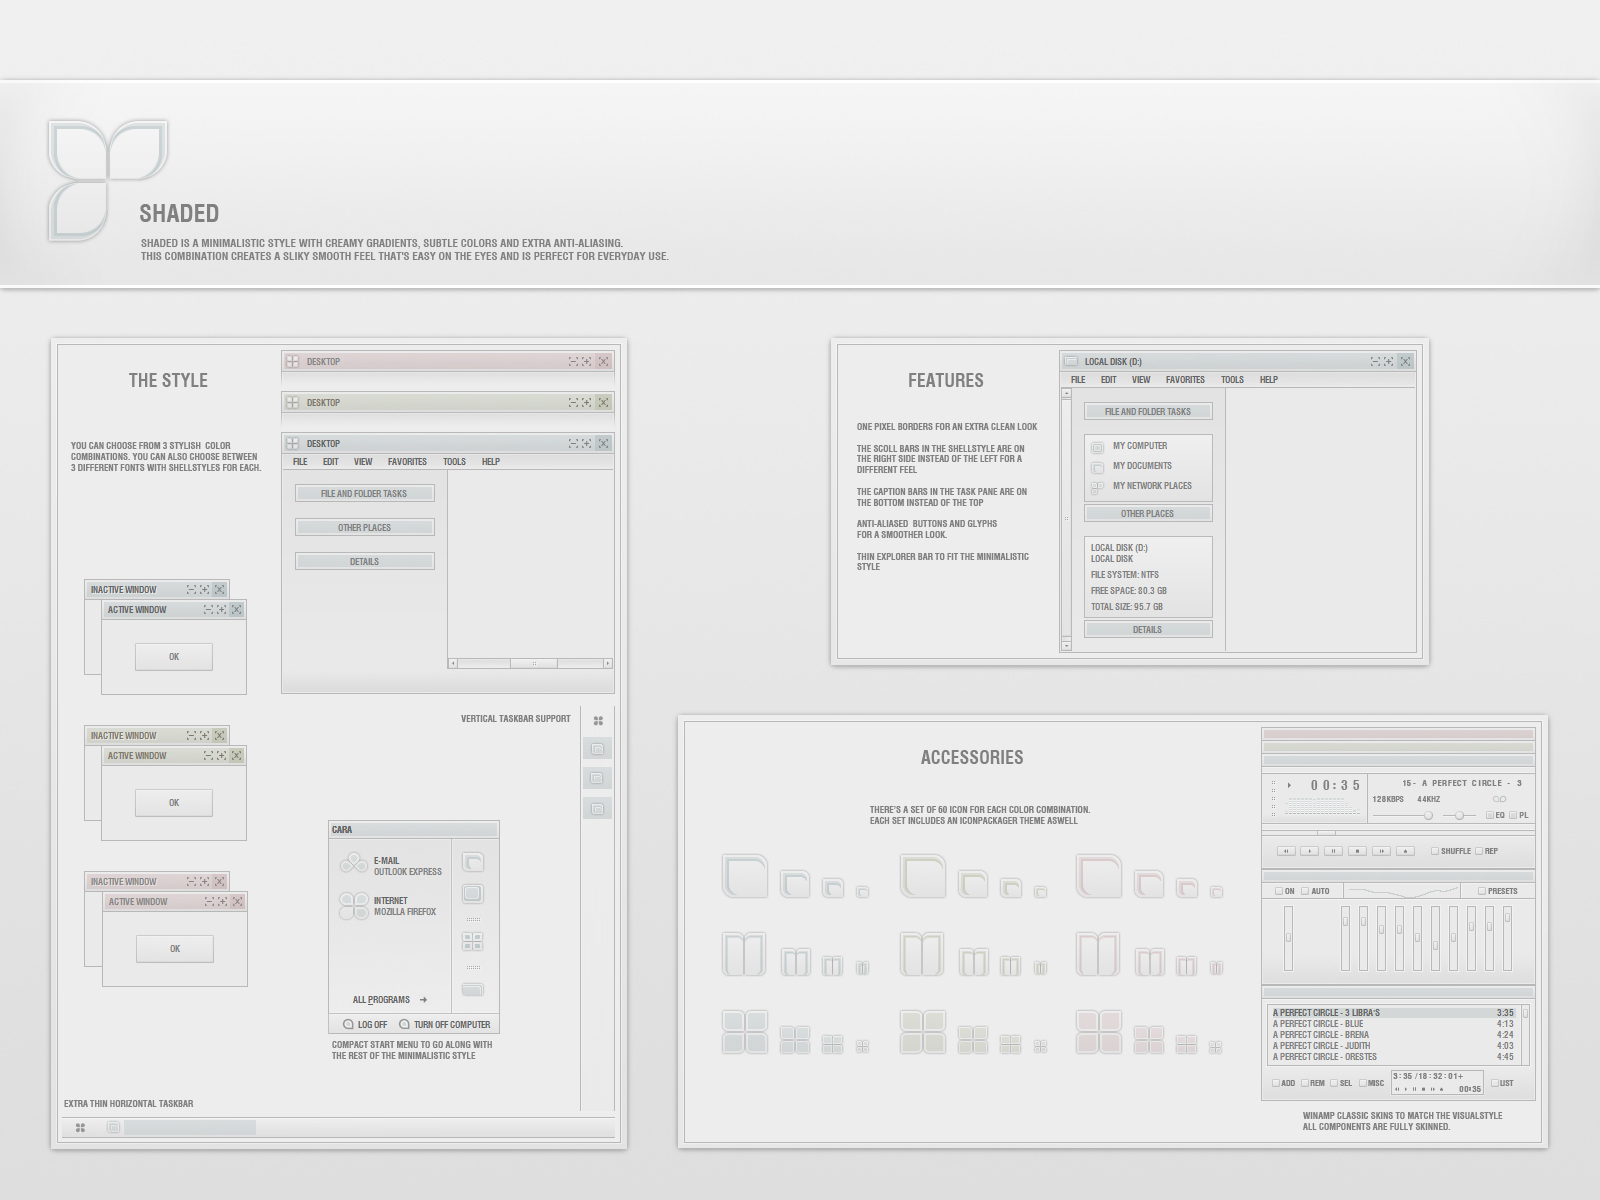Screen dimensions: 1600x1200
Task: Click the start button on the vertical taskbar
Action: tap(598, 721)
